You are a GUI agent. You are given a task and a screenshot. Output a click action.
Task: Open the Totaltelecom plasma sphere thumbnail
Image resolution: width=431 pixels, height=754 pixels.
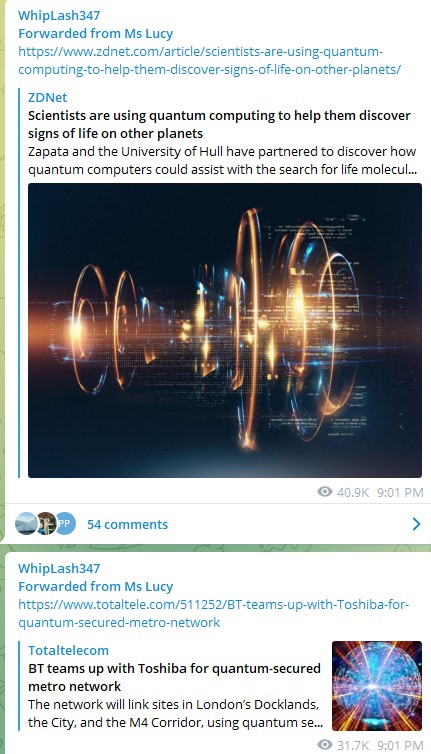pyautogui.click(x=377, y=686)
